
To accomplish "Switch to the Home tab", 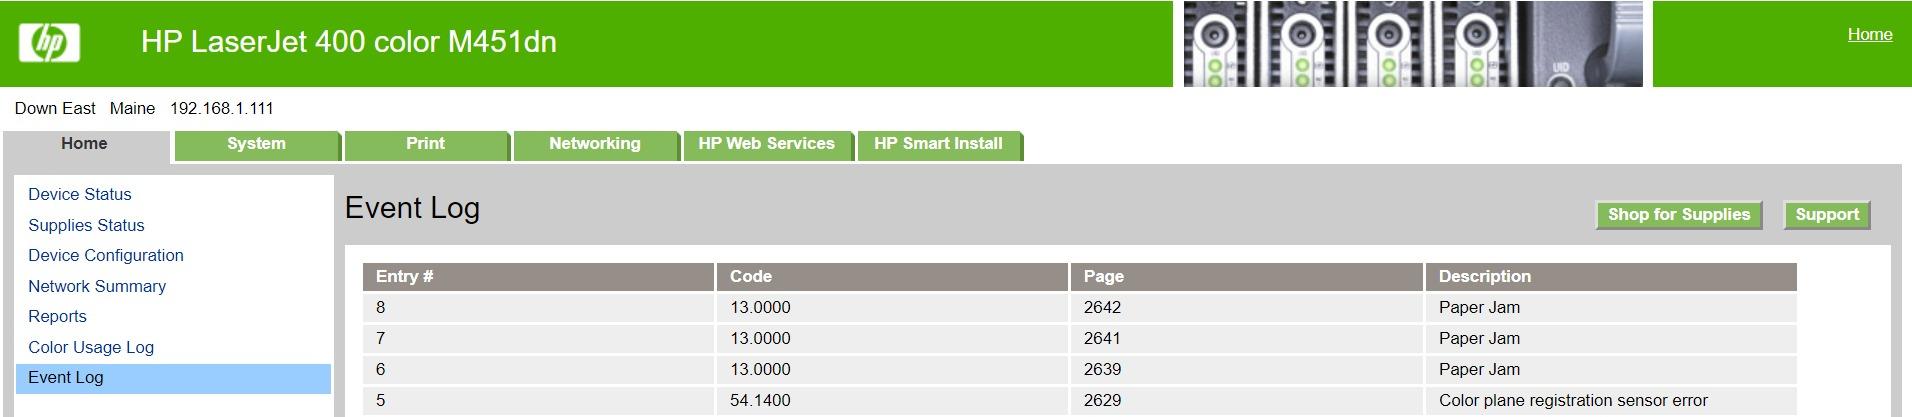I will pyautogui.click(x=84, y=144).
